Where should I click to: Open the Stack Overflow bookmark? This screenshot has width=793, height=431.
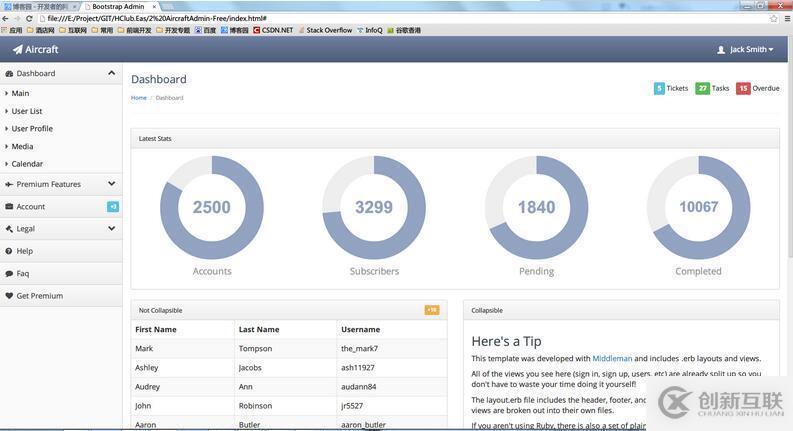(x=325, y=30)
